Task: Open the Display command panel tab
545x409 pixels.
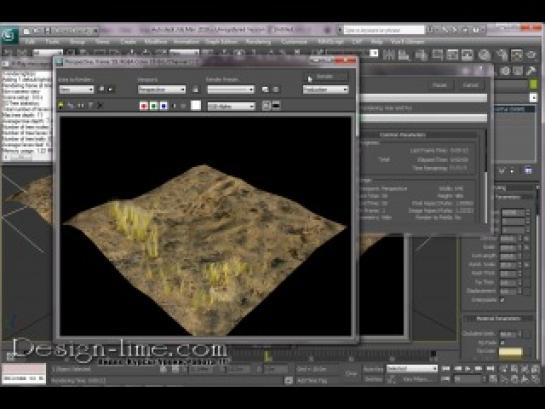Action: 518,71
